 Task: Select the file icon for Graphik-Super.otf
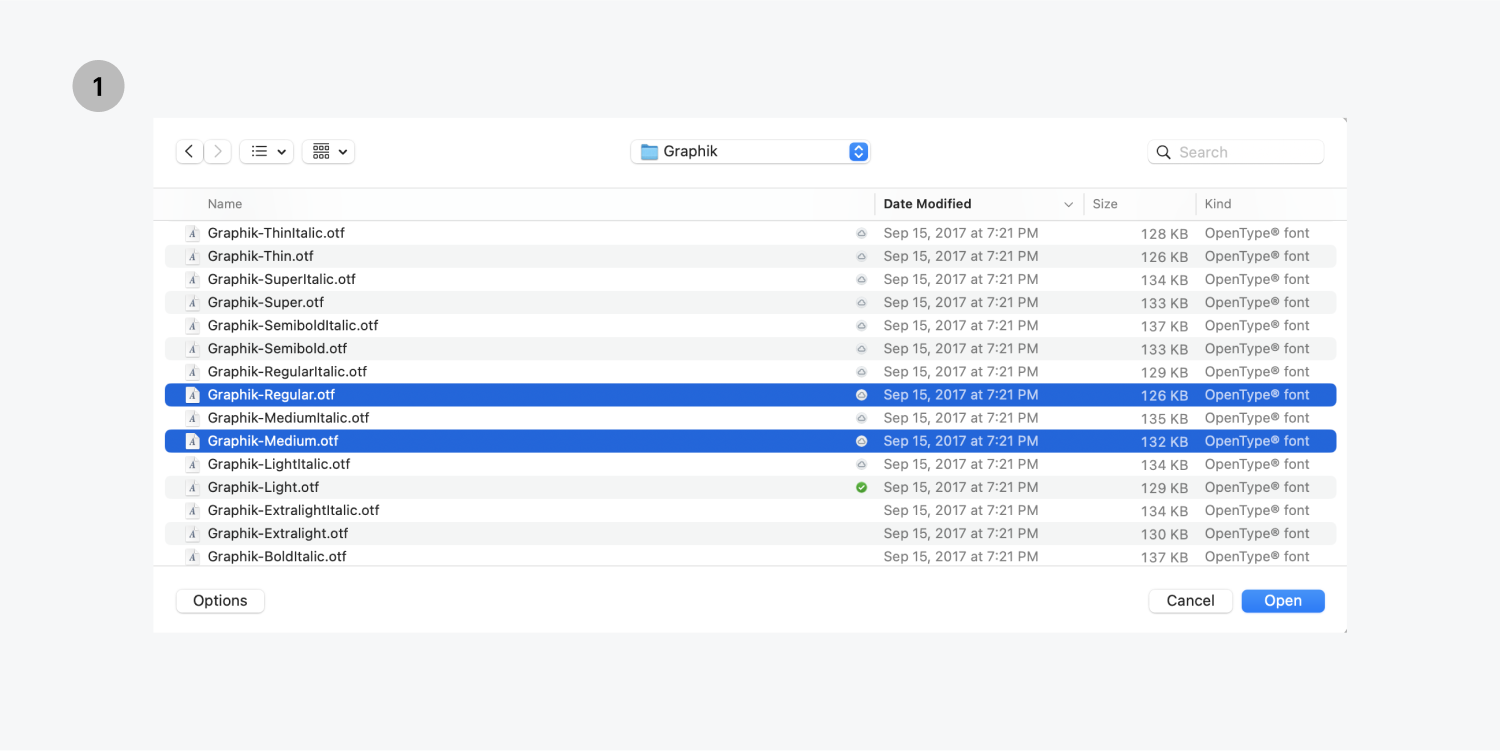pyautogui.click(x=193, y=302)
